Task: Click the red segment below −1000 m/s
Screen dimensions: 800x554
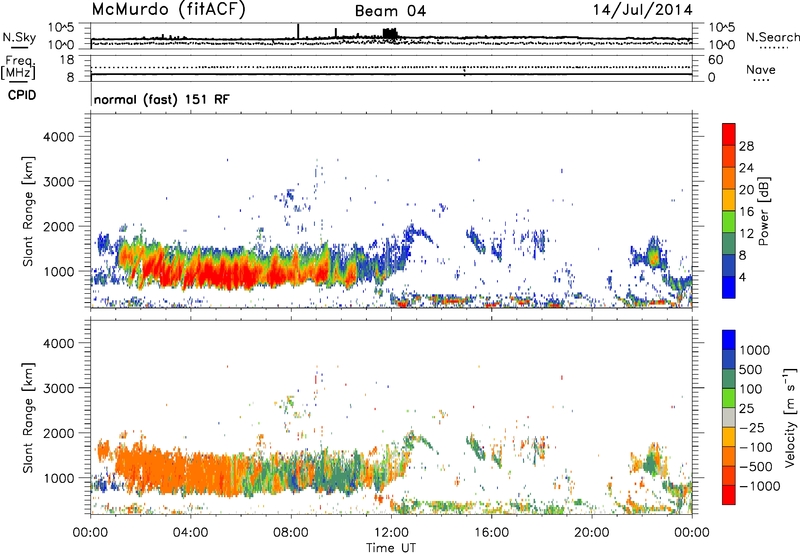Action: coord(729,495)
